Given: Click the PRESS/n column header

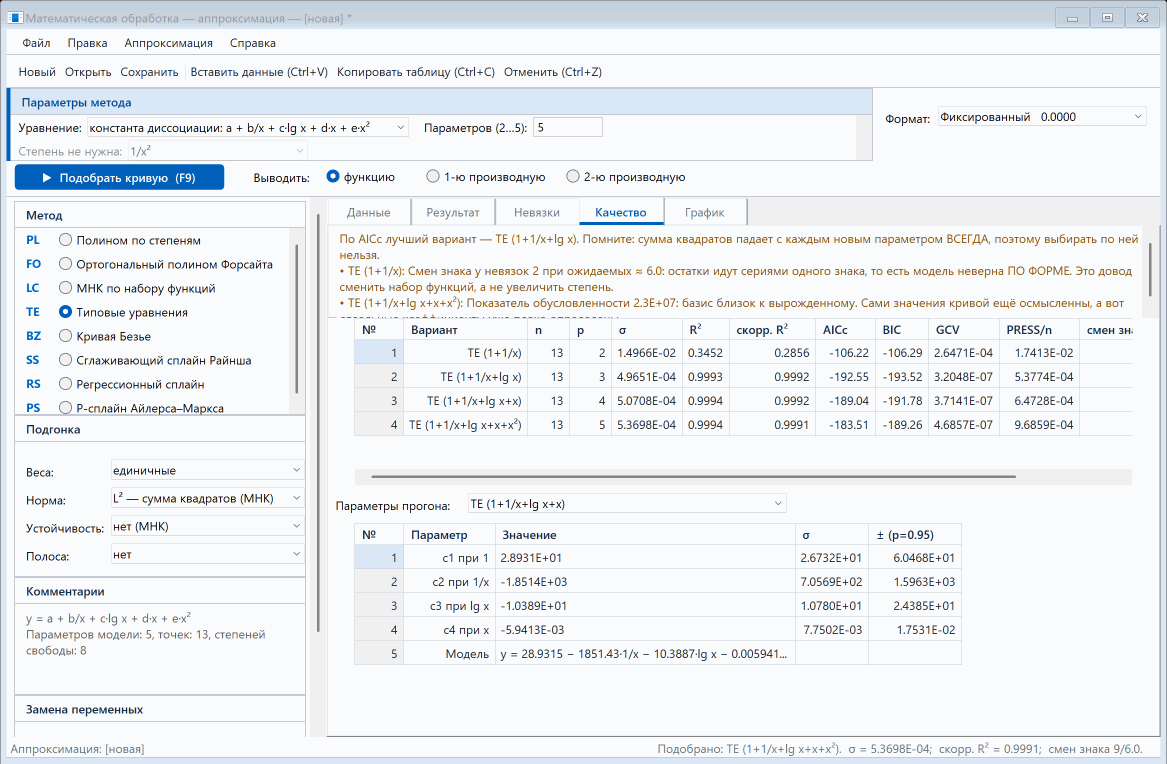Looking at the screenshot, I should [1040, 330].
